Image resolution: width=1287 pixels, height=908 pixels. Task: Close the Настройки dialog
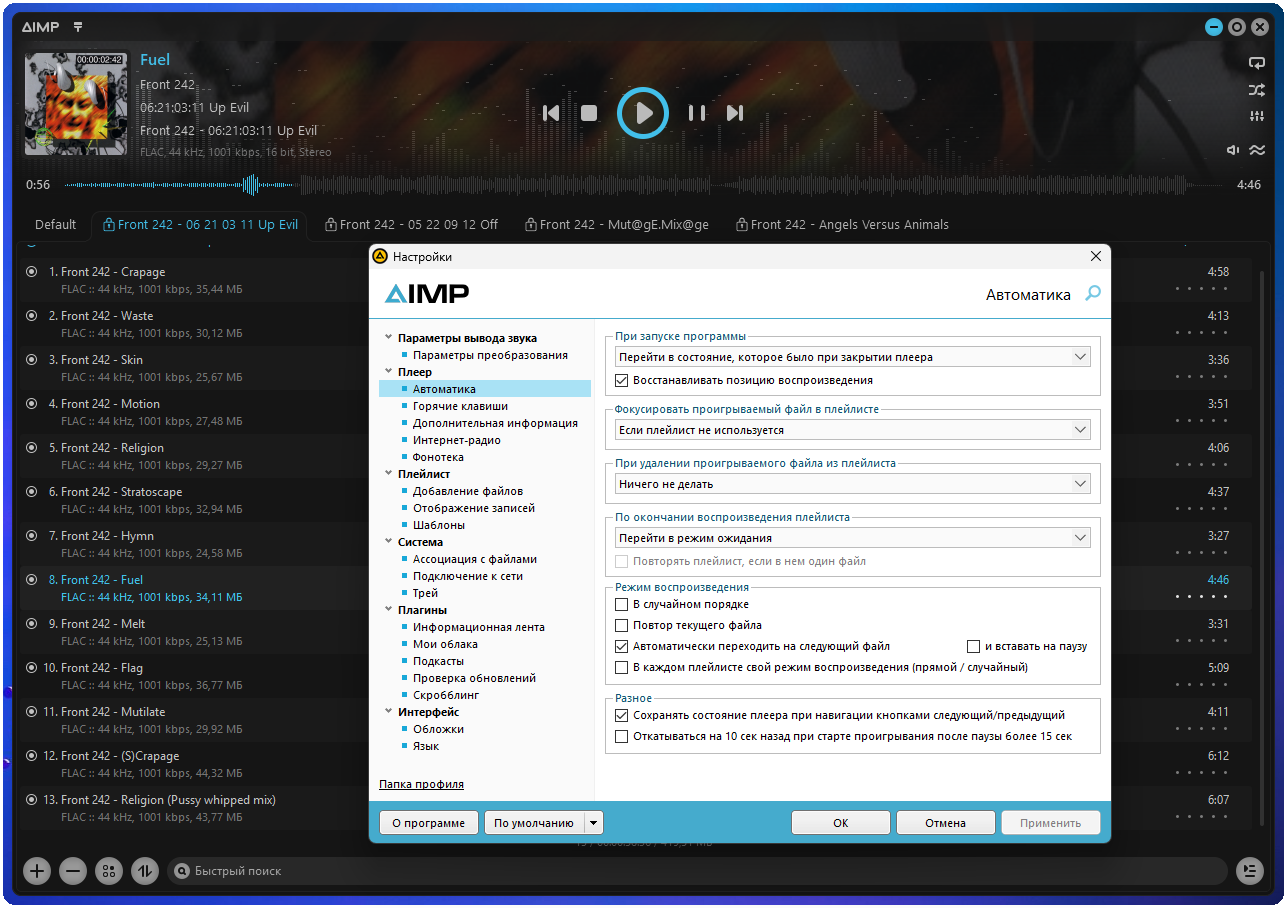click(x=1096, y=257)
